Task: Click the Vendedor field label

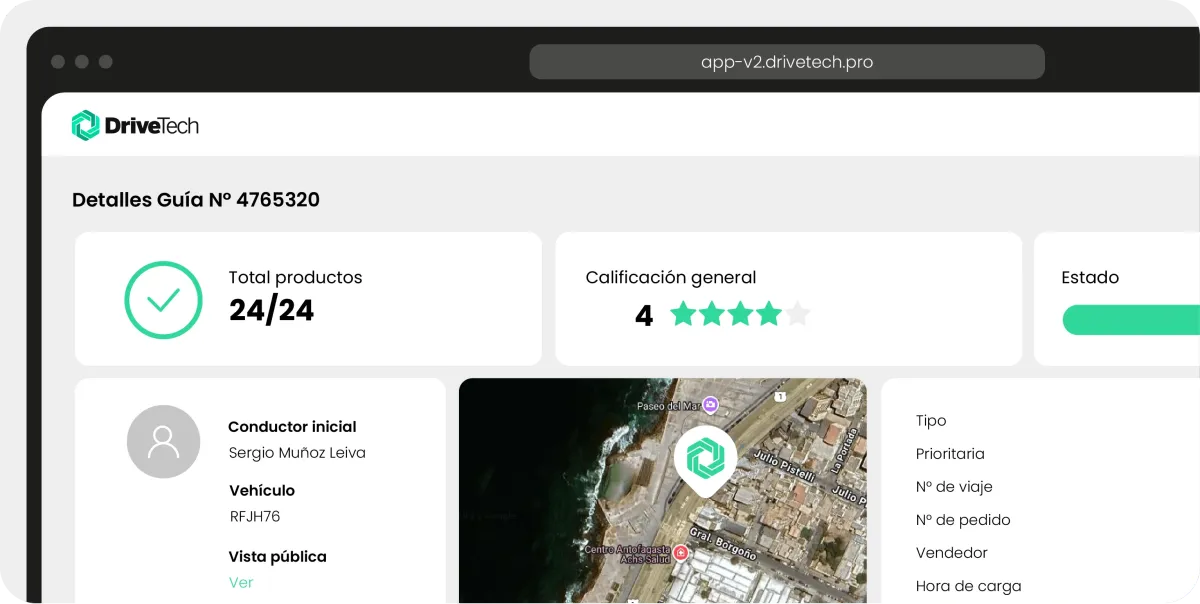Action: click(952, 553)
